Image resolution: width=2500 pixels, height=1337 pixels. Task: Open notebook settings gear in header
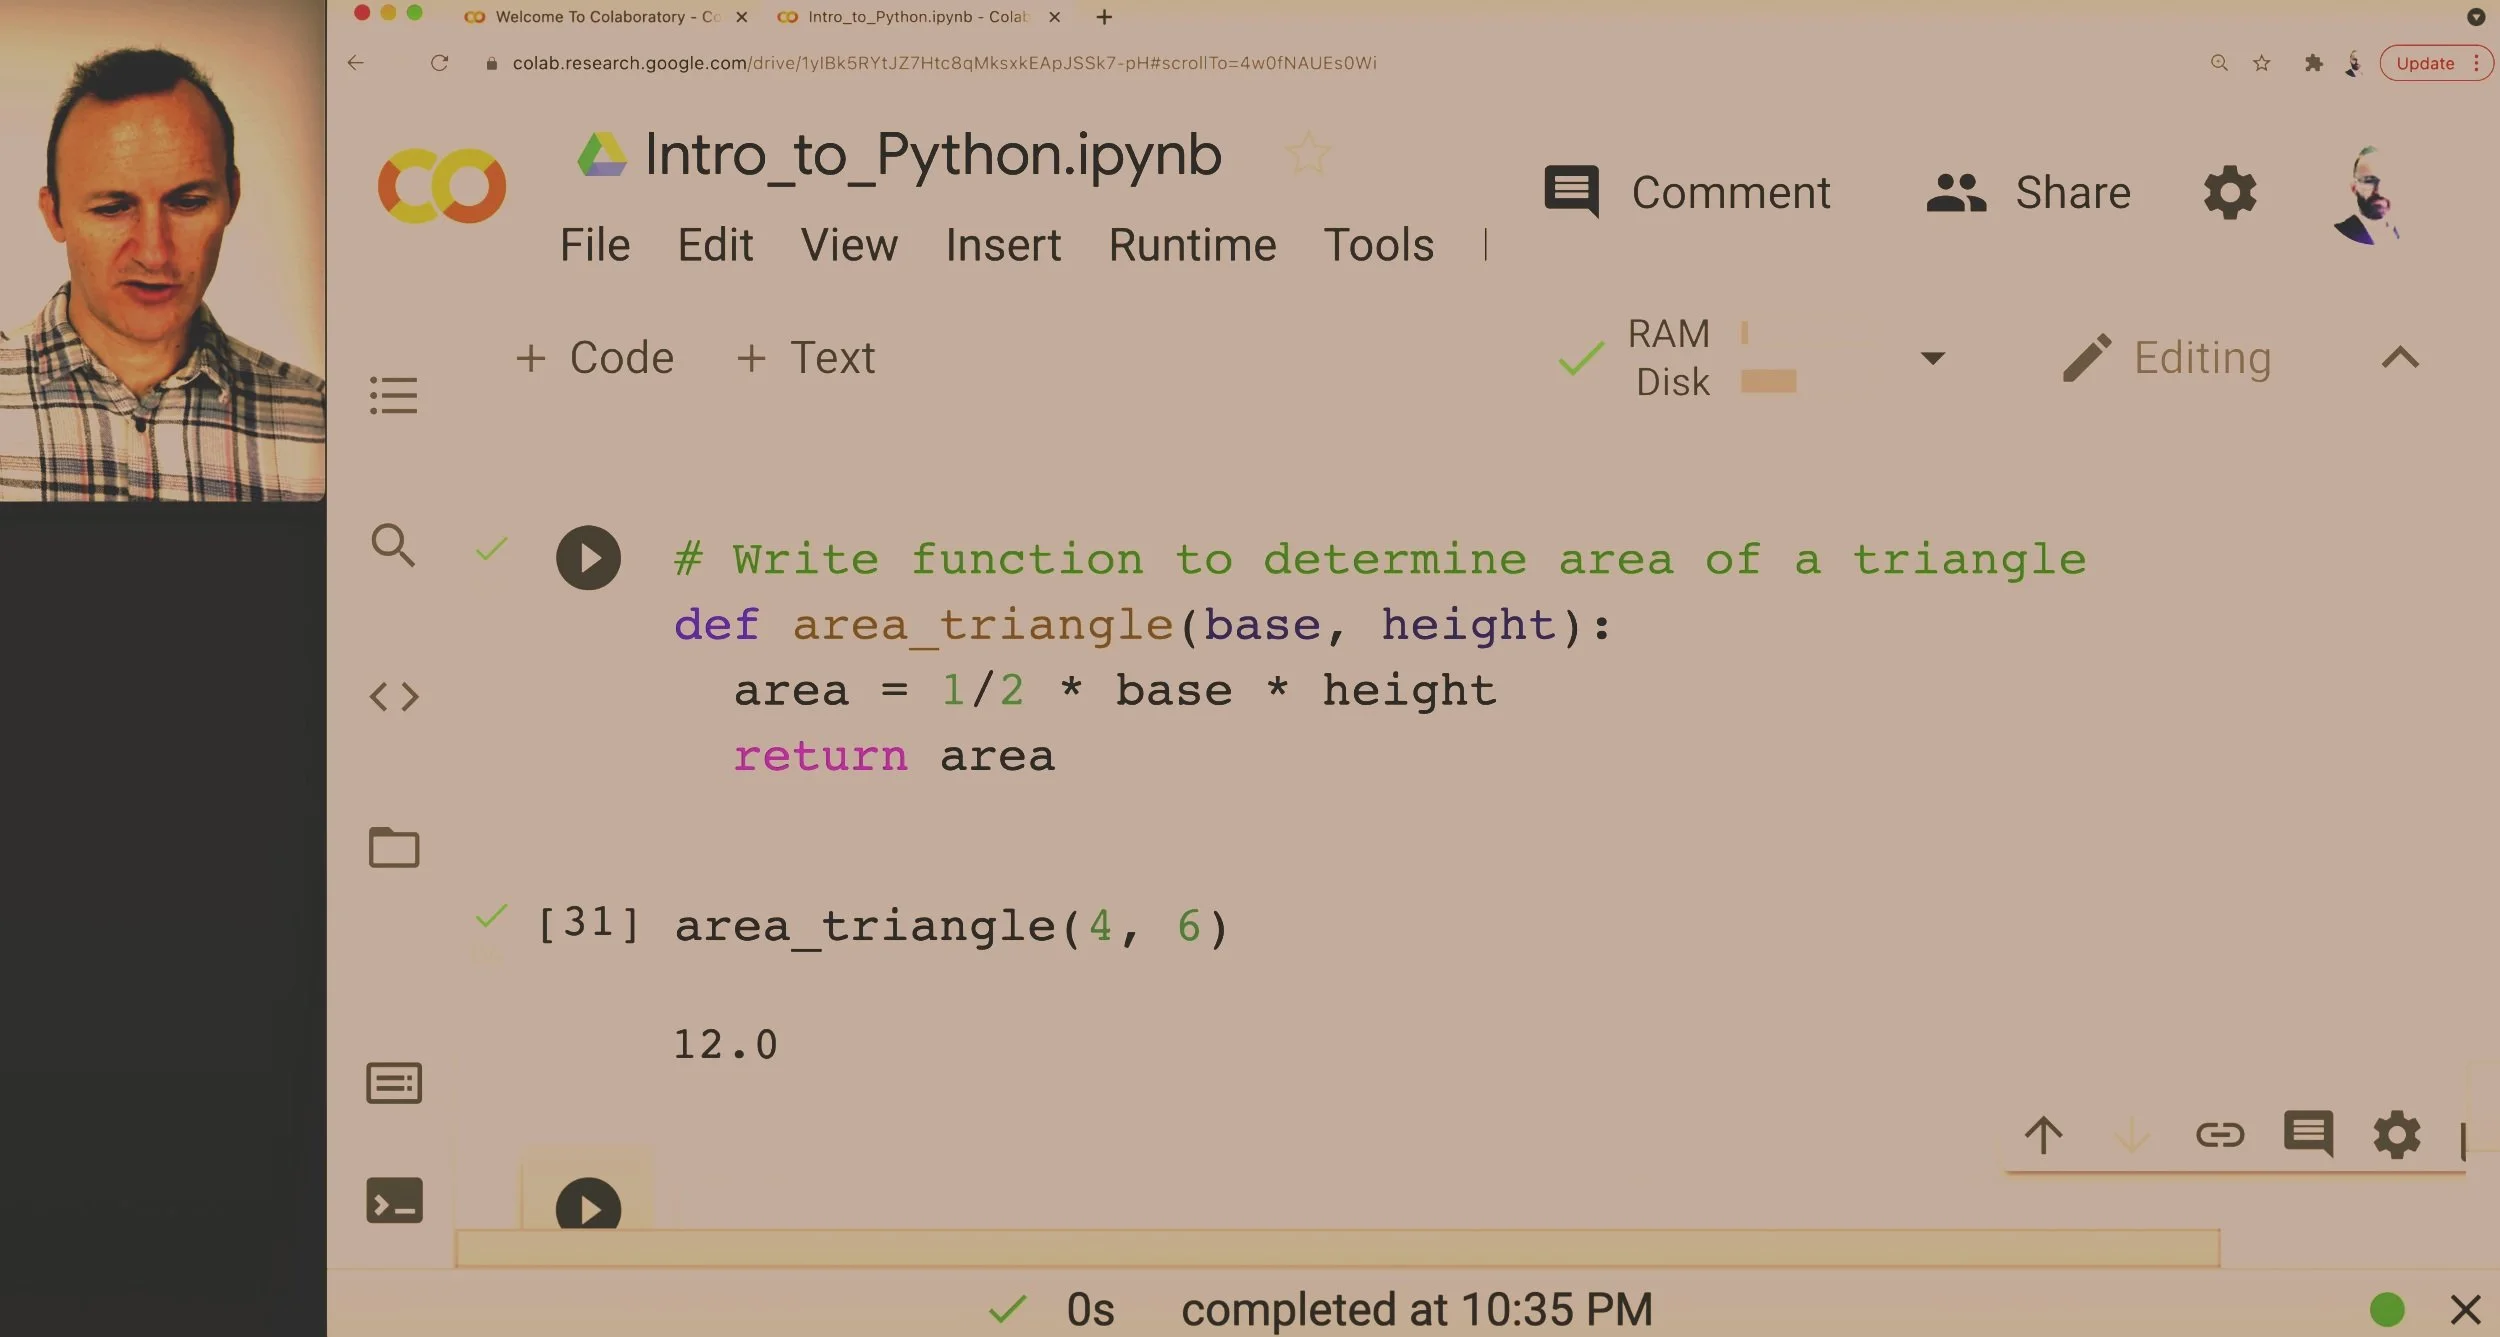click(2230, 192)
